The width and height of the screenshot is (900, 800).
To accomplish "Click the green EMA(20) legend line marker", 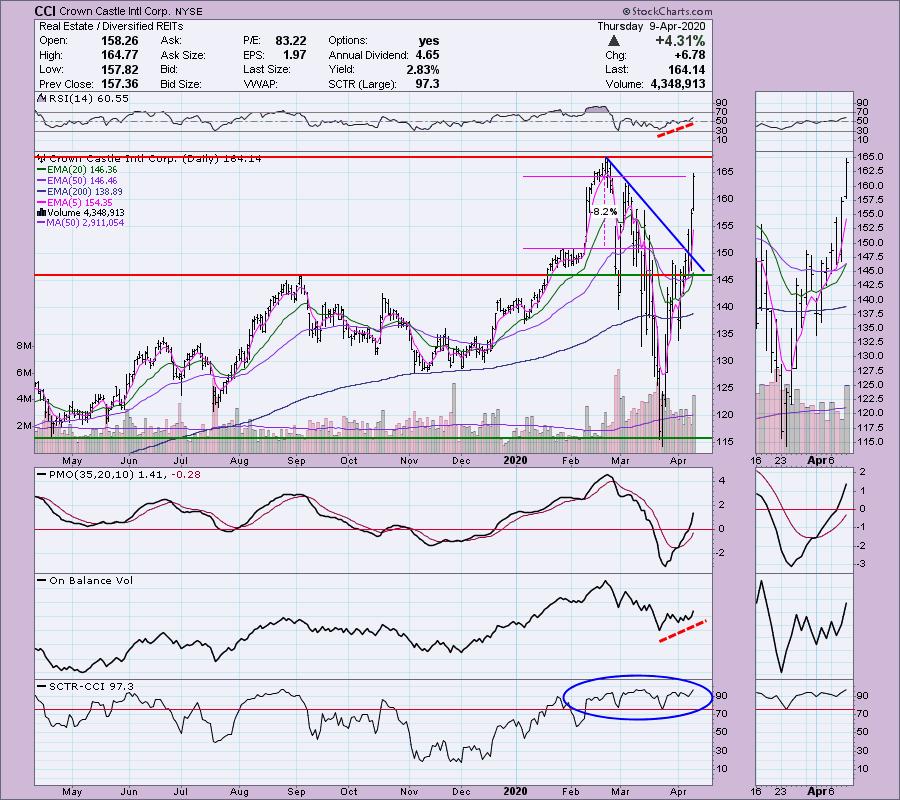I will pyautogui.click(x=41, y=170).
